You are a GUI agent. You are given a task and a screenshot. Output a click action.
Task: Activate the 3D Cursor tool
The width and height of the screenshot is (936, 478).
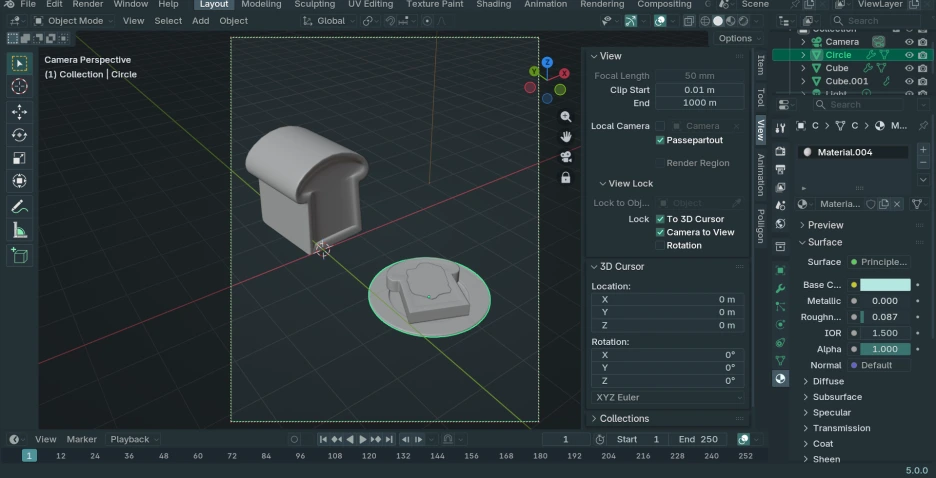pos(20,87)
